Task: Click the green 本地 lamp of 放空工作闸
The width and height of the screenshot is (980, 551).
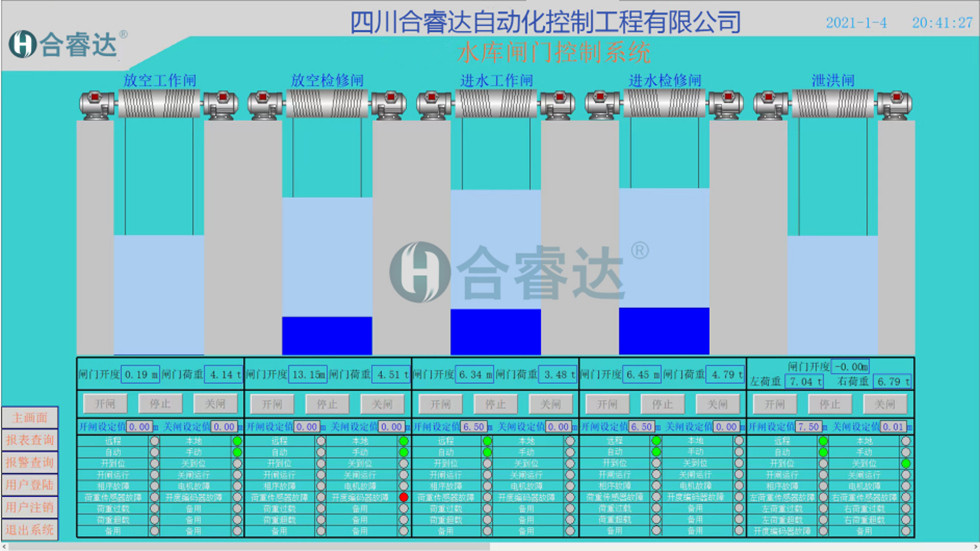Action: click(237, 441)
